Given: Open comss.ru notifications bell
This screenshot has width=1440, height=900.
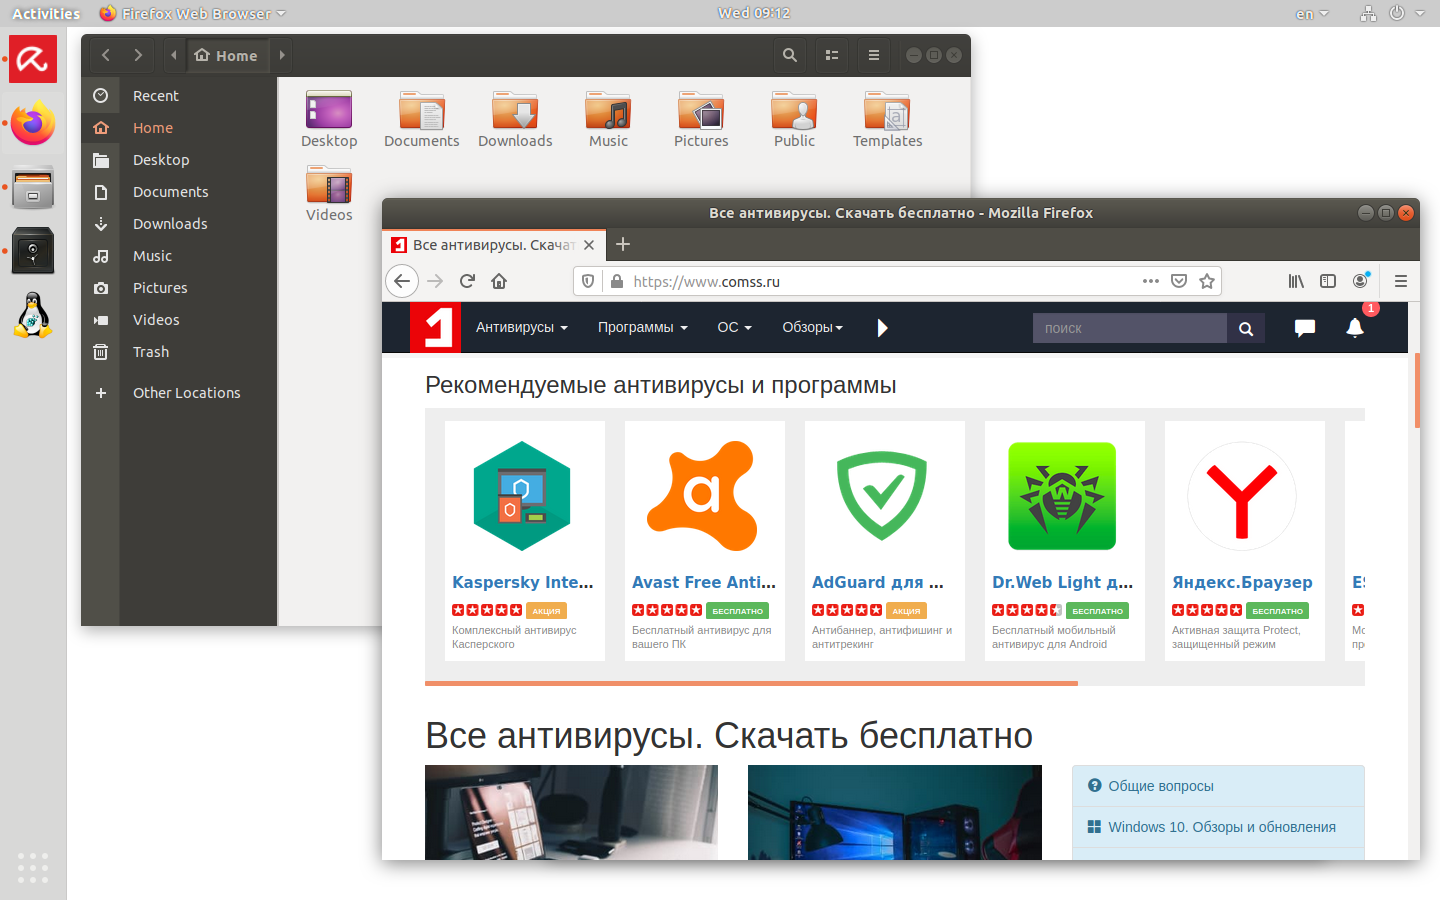Looking at the screenshot, I should tap(1355, 328).
